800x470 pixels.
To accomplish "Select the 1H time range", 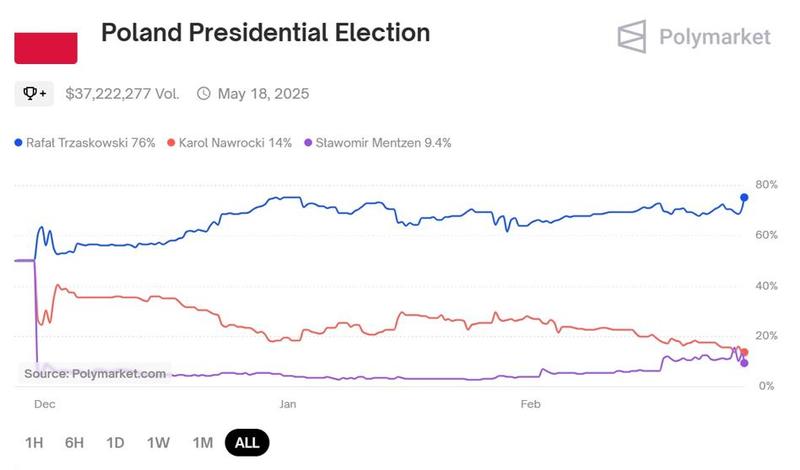I will click(34, 442).
